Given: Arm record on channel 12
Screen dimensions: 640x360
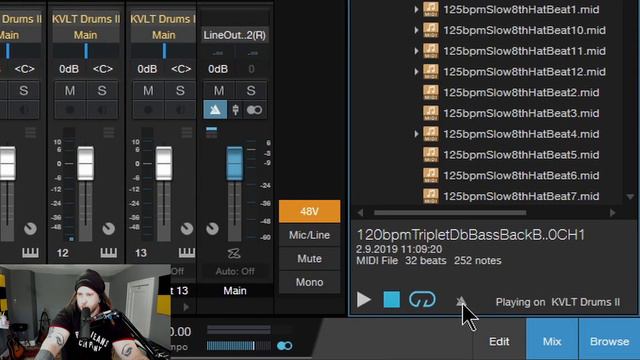Looking at the screenshot, I should click(70, 110).
